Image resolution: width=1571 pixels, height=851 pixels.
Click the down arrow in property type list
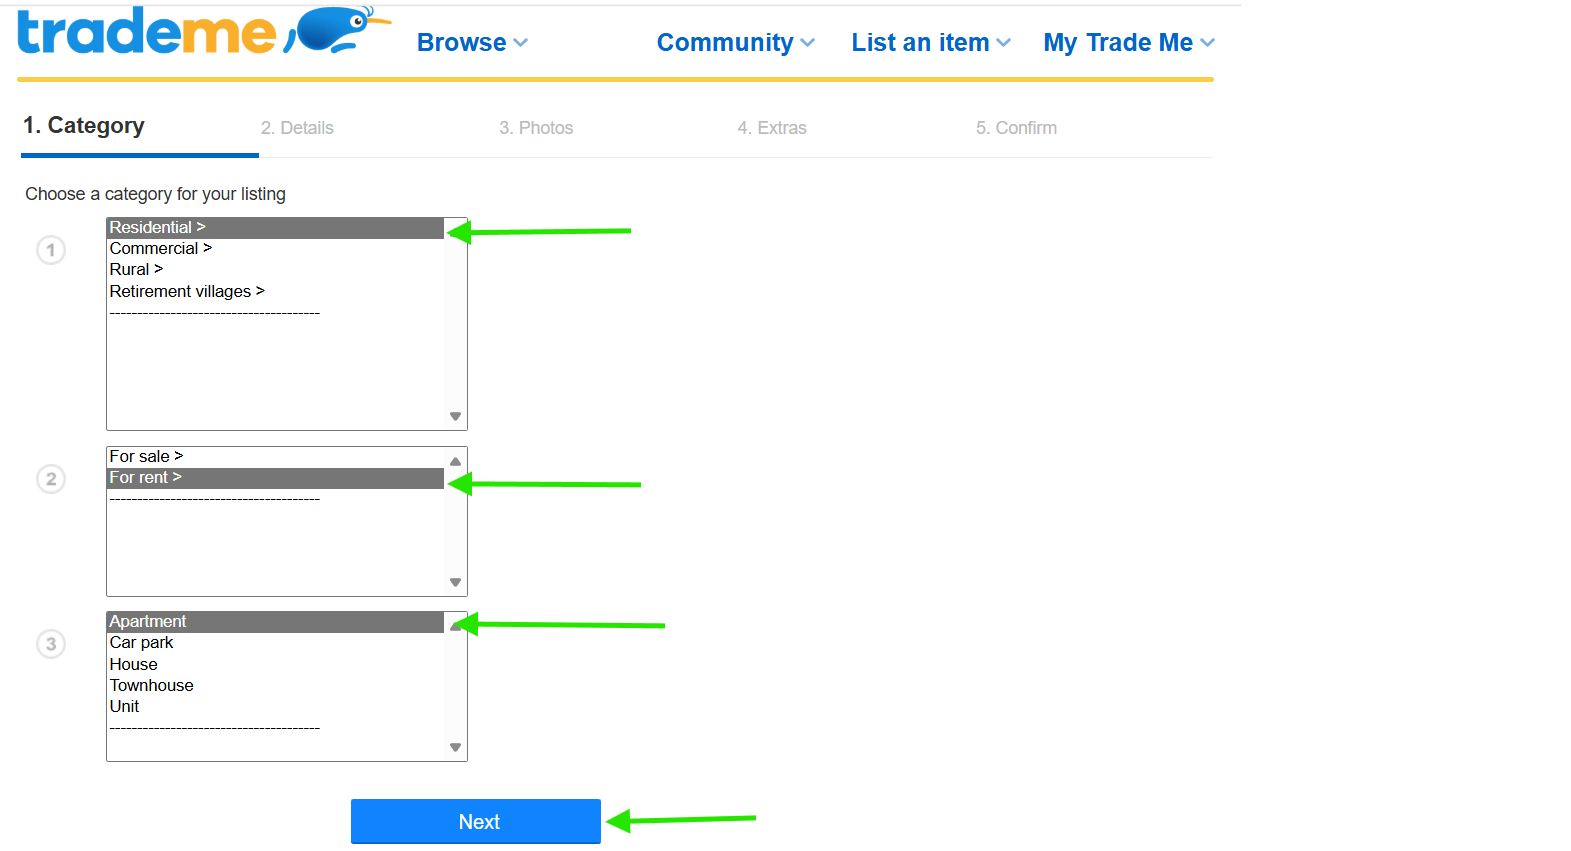point(455,747)
